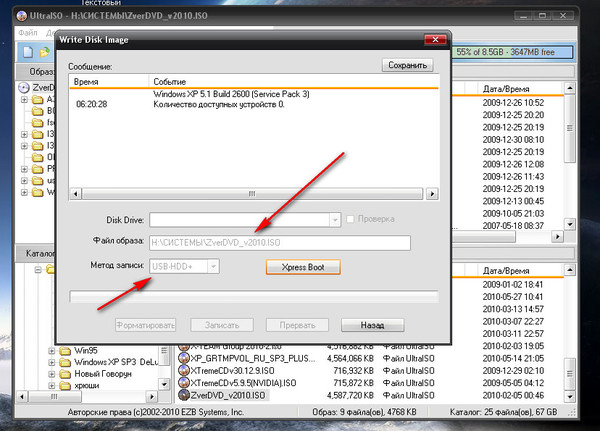600x431 pixels.
Task: Collapse the top node in Каталог tree
Action: (x=38, y=270)
